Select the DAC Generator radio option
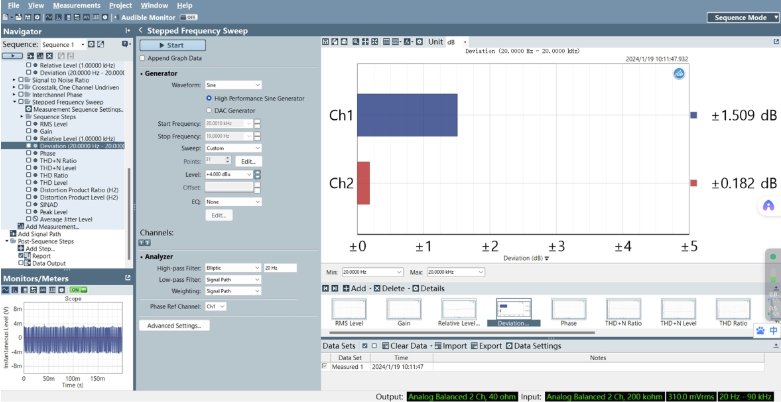The height and width of the screenshot is (402, 781). click(209, 110)
